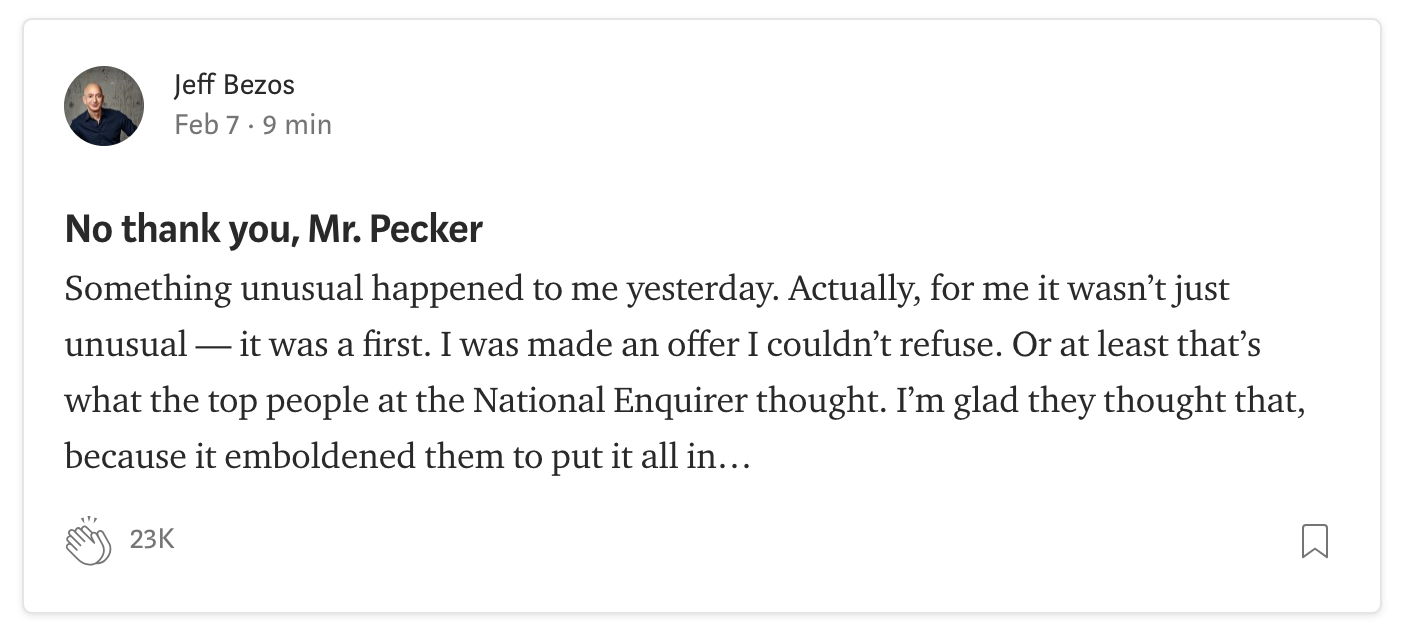This screenshot has height=642, width=1408.
Task: Expand the story at the trailing ellipsis
Action: 733,458
